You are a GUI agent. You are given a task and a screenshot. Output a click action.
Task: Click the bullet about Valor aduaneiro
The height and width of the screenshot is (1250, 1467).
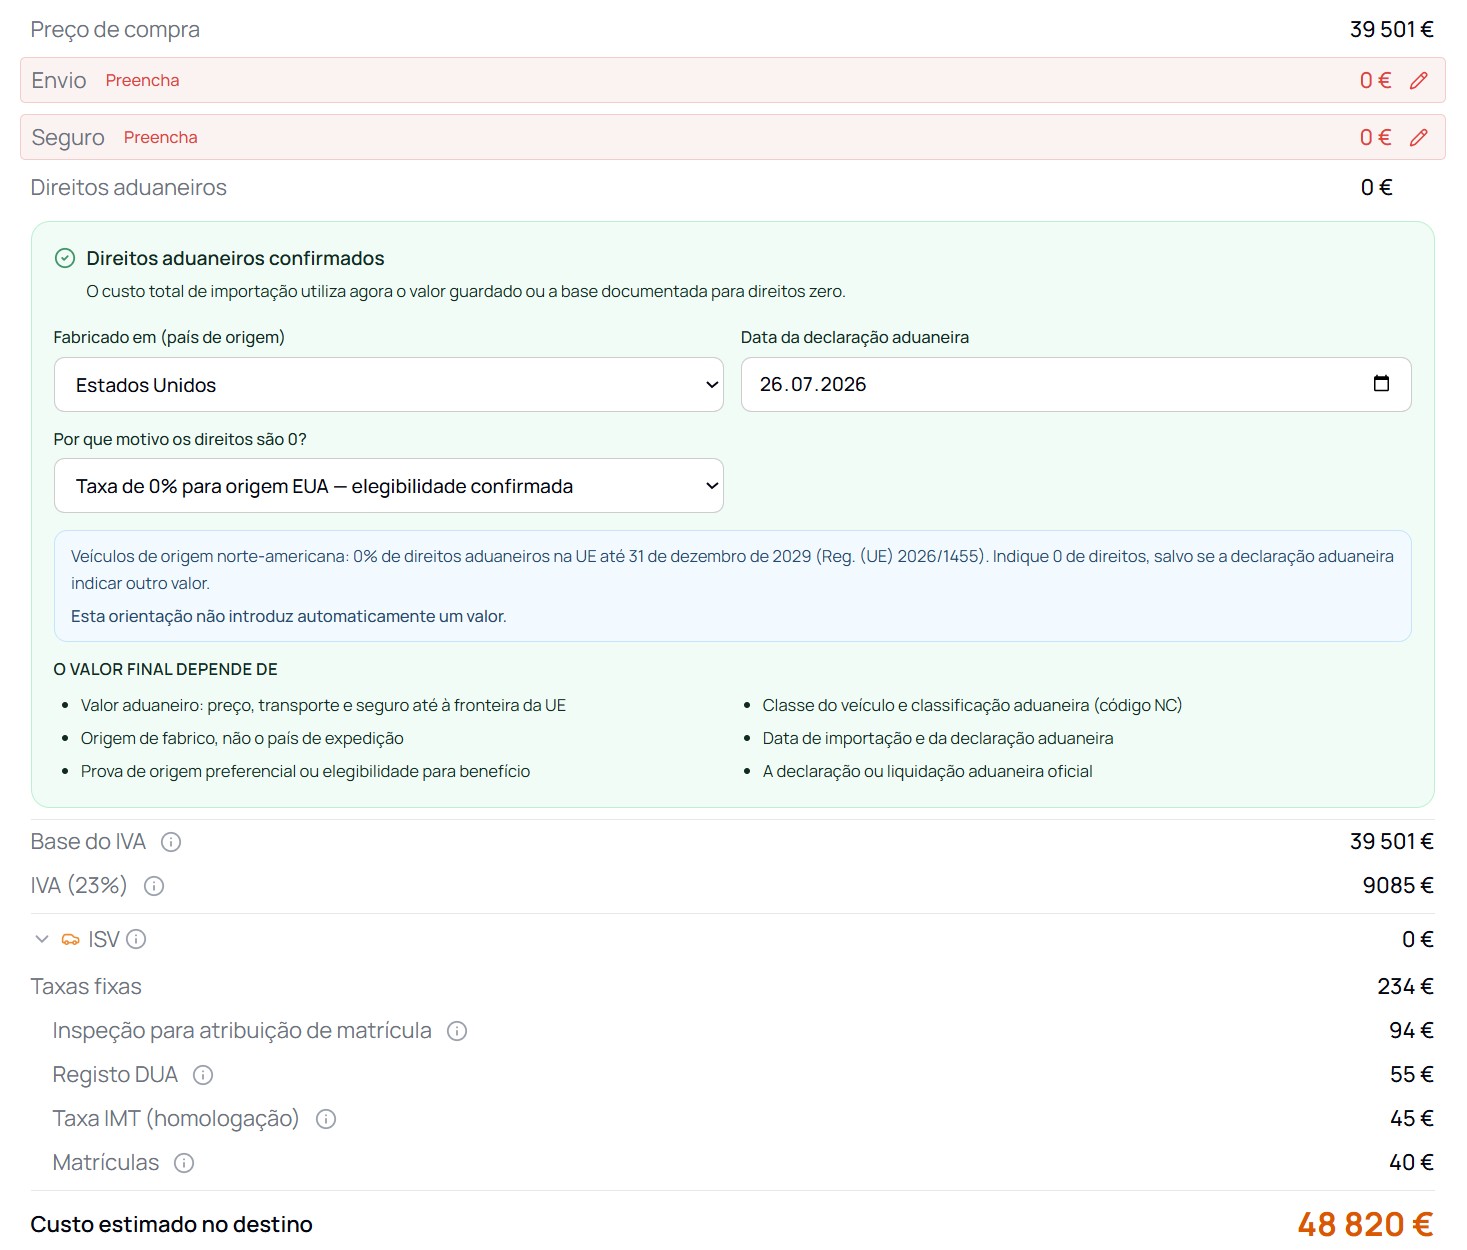[x=323, y=706]
